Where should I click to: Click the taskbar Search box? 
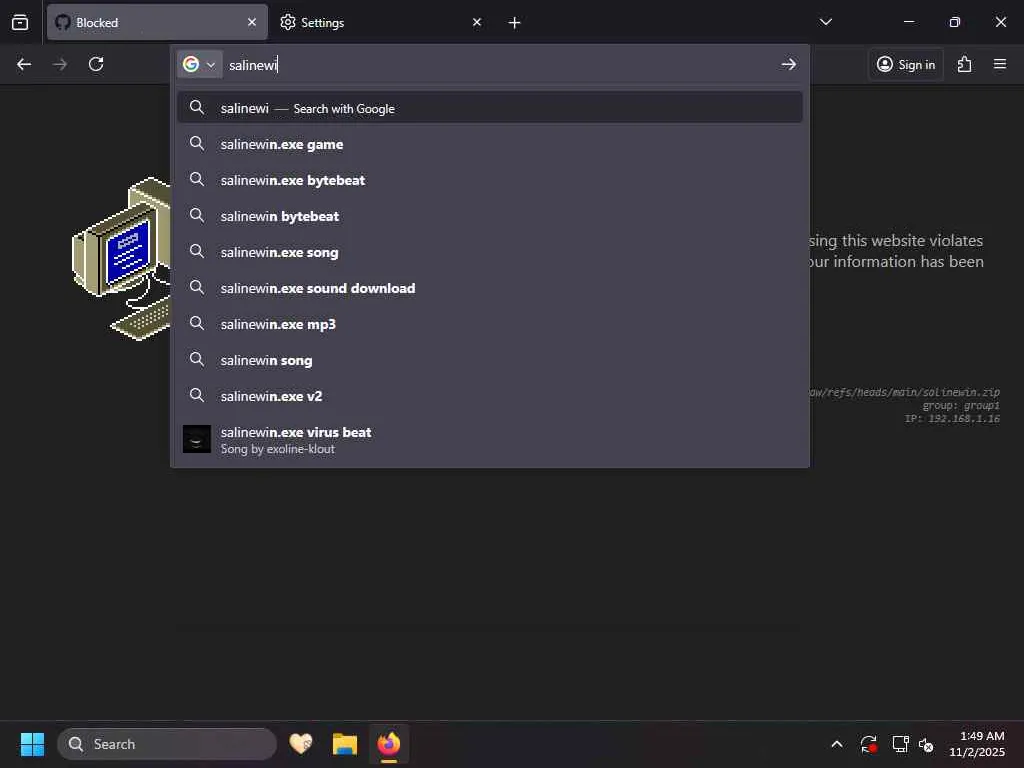coord(167,744)
